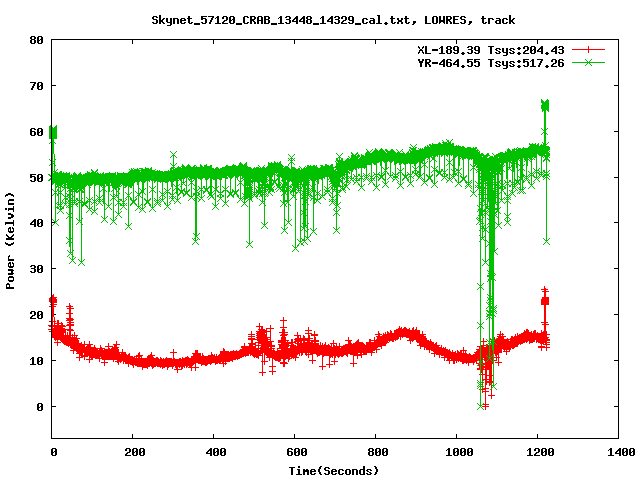Click the 70 tick label on the power axis

[x=37, y=86]
